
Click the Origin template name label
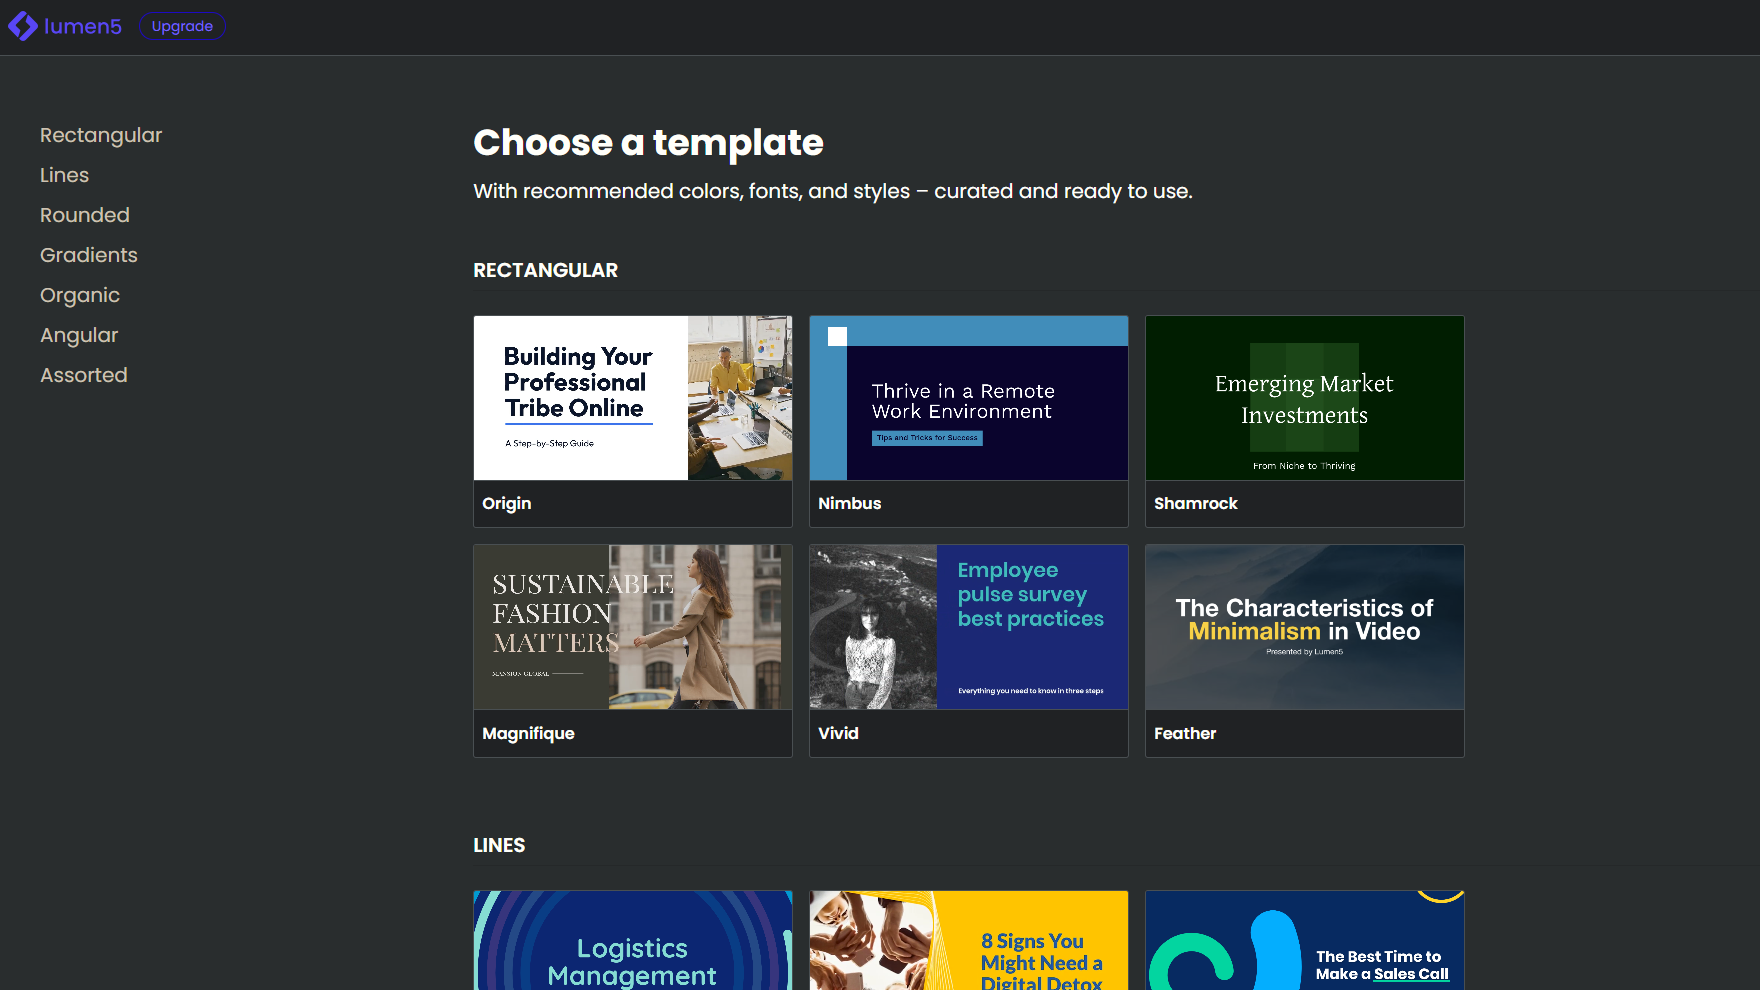click(507, 503)
